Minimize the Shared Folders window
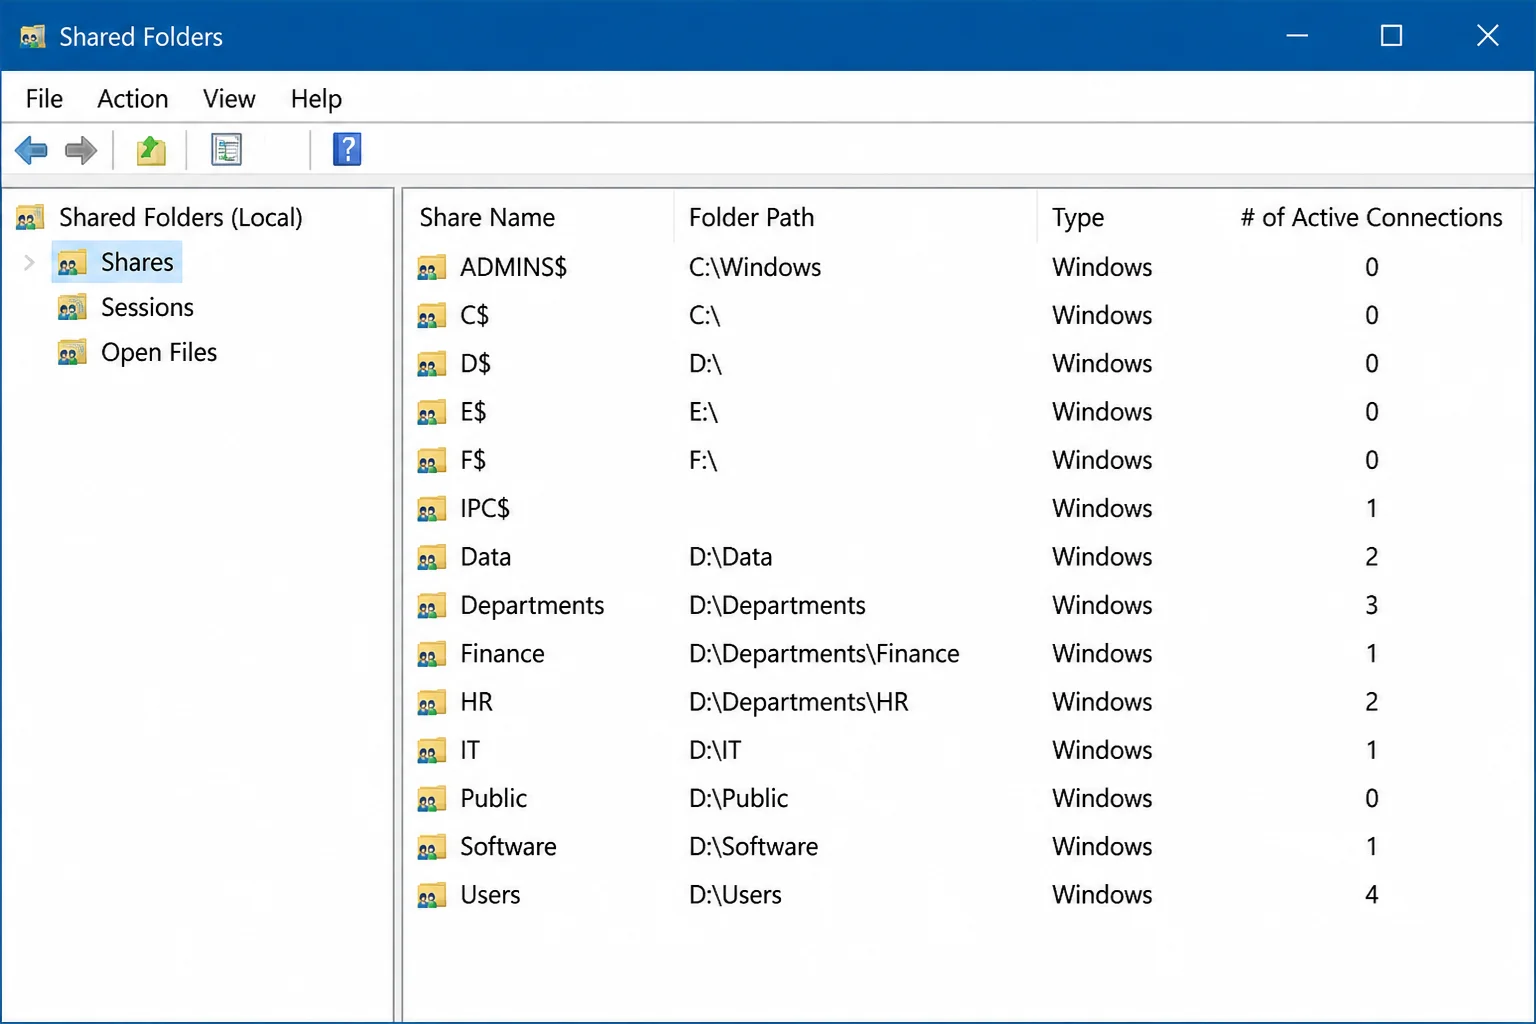1536x1024 pixels. [x=1297, y=36]
